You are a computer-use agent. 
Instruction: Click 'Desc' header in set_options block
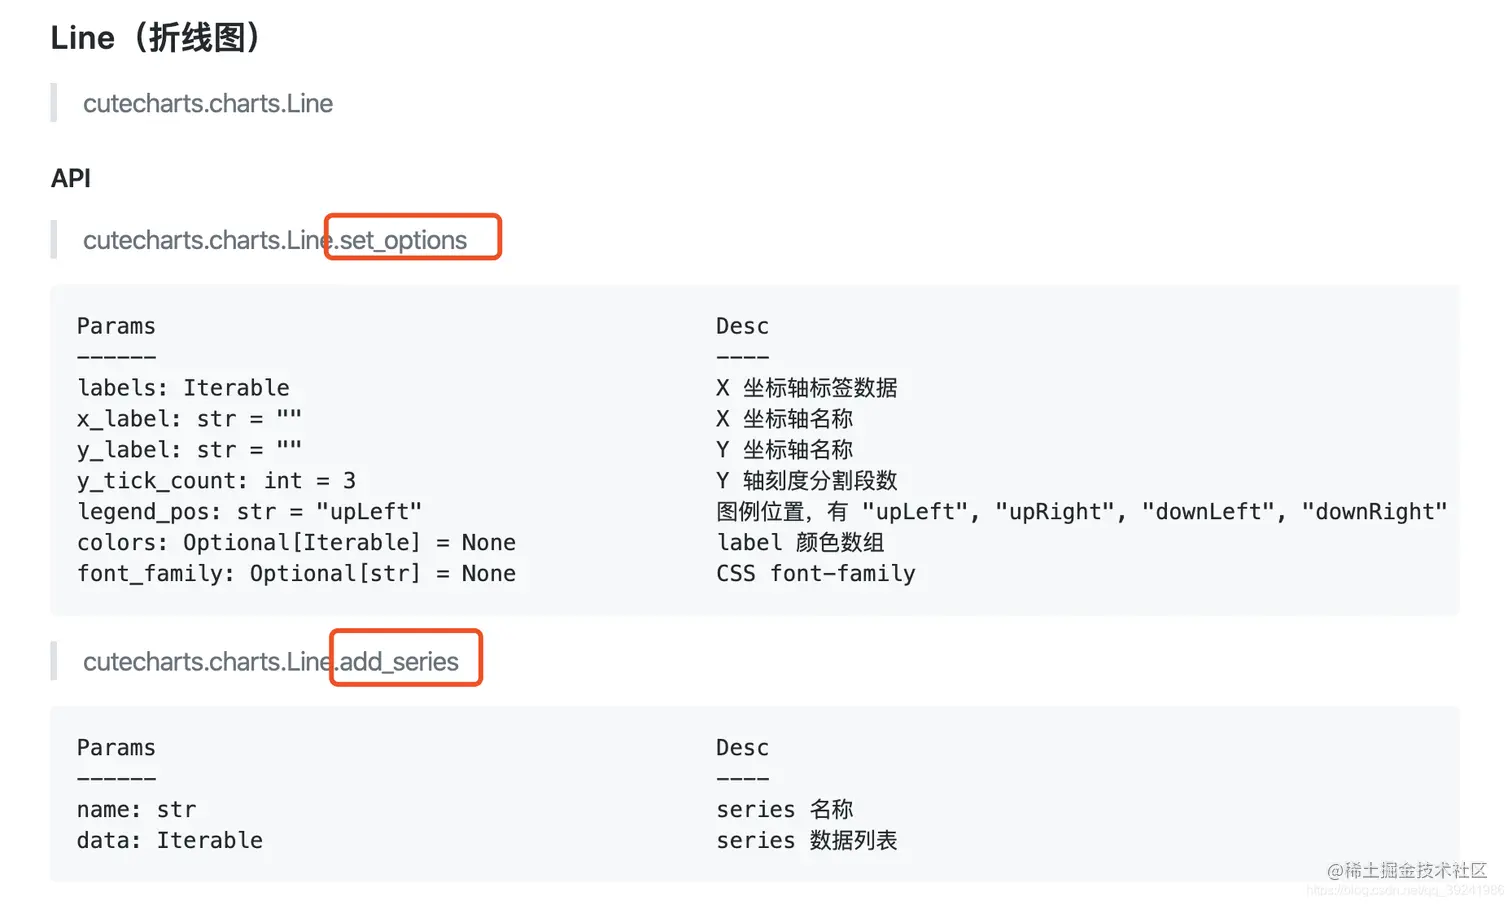pos(742,327)
